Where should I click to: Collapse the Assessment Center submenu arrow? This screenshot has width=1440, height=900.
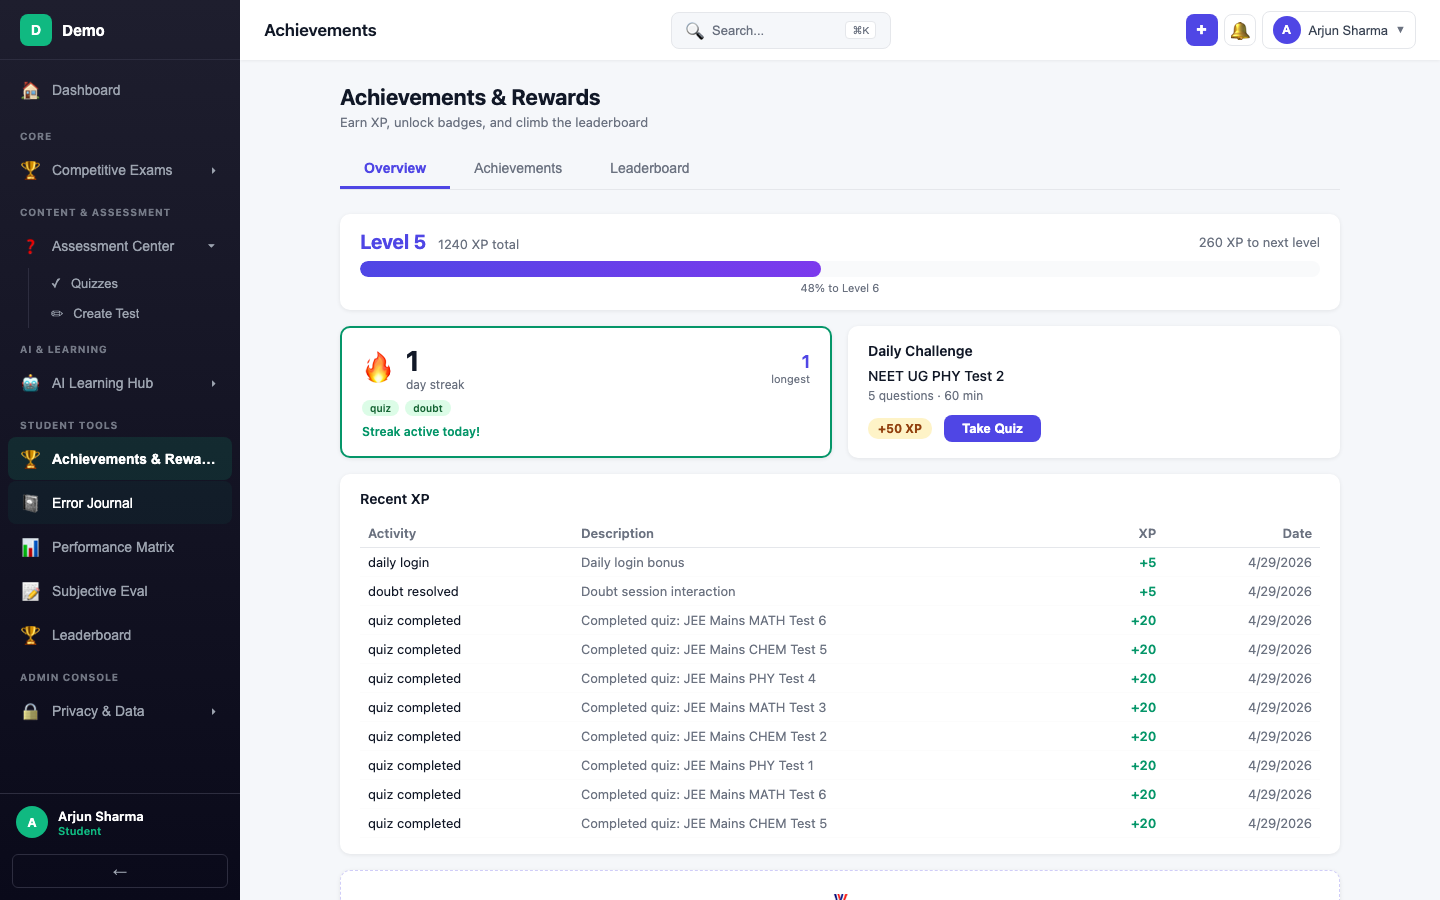[211, 246]
